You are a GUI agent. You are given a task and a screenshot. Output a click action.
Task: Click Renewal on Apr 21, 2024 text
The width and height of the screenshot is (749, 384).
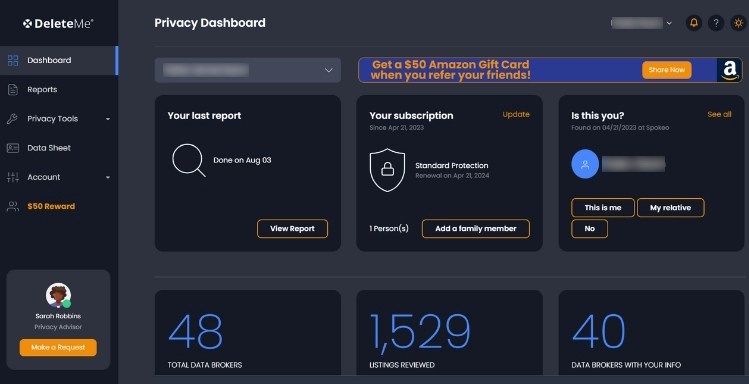452,176
